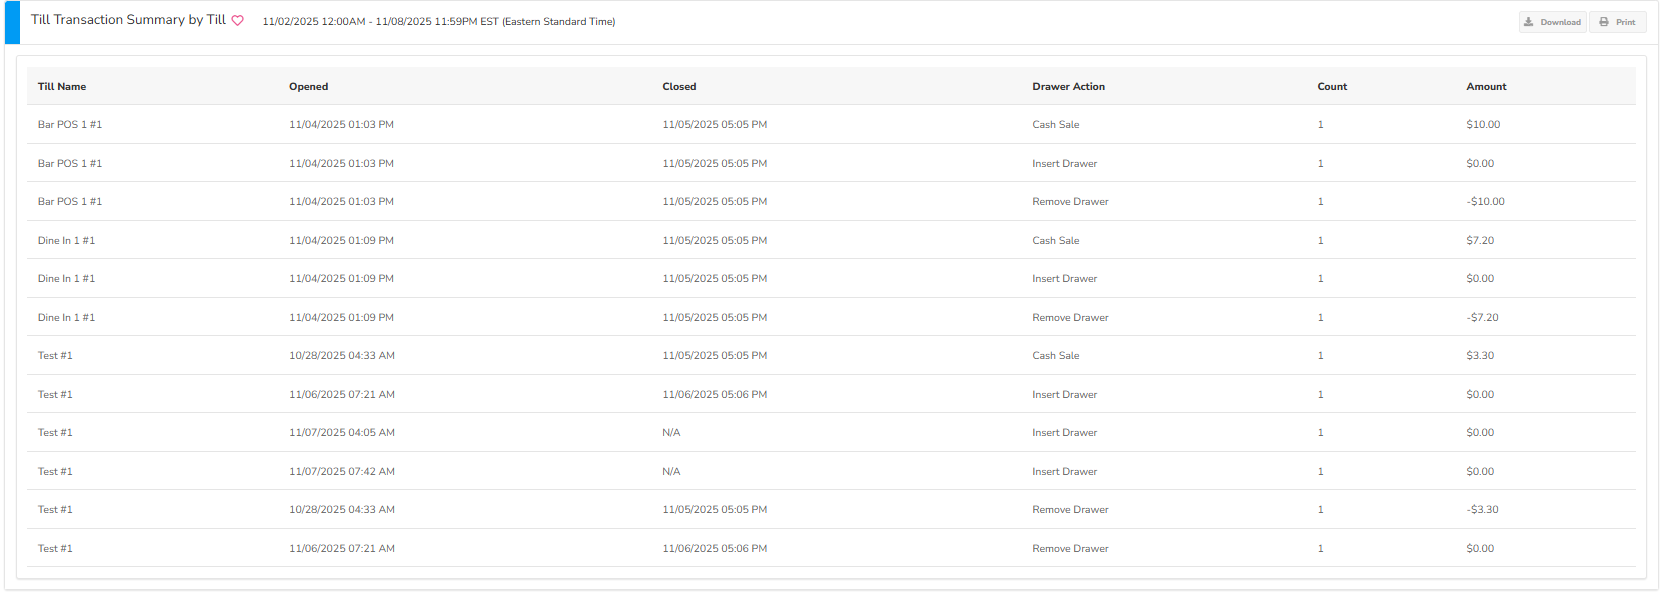Select the $10.00 amount cell

[1483, 125]
